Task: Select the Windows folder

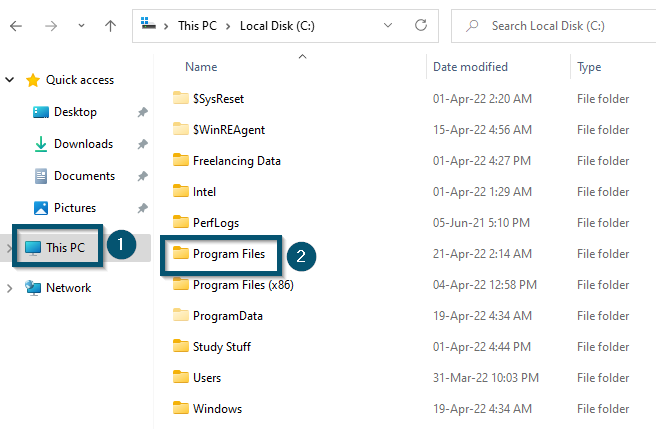Action: [217, 408]
